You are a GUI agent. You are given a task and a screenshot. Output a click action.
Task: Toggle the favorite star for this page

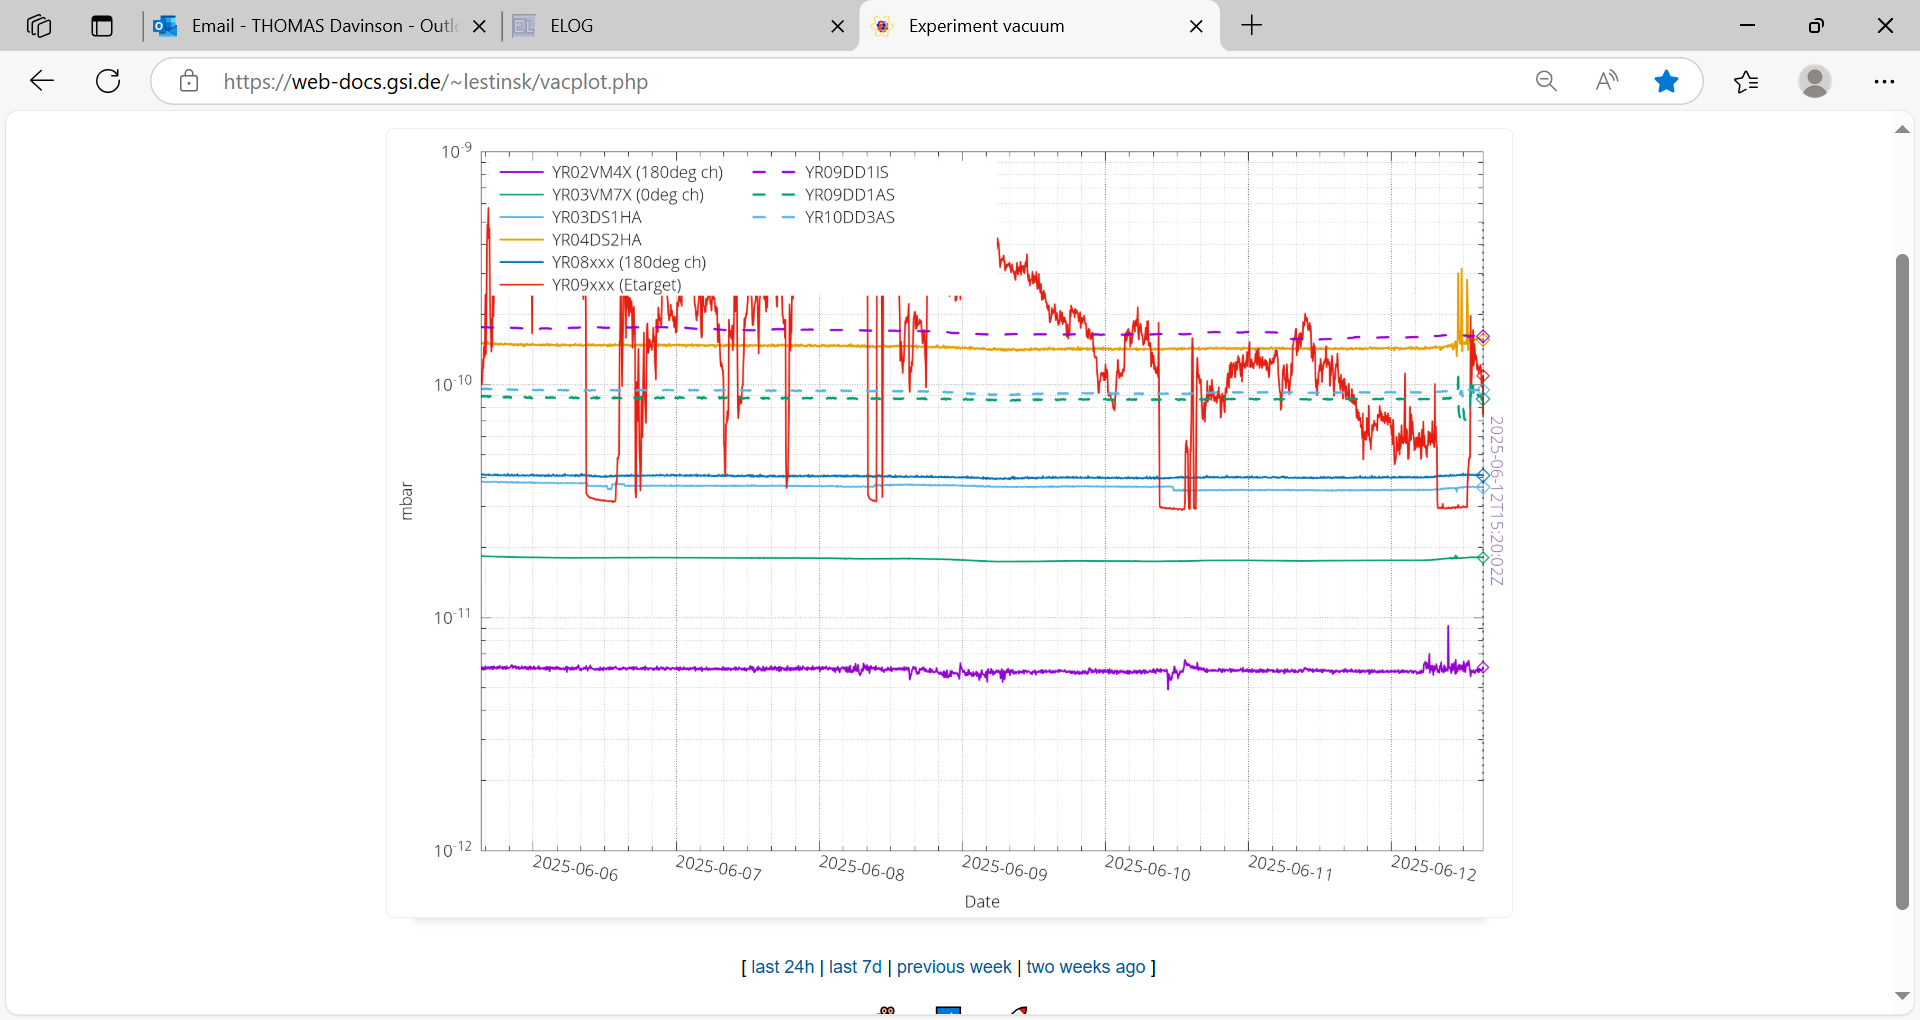pos(1666,81)
